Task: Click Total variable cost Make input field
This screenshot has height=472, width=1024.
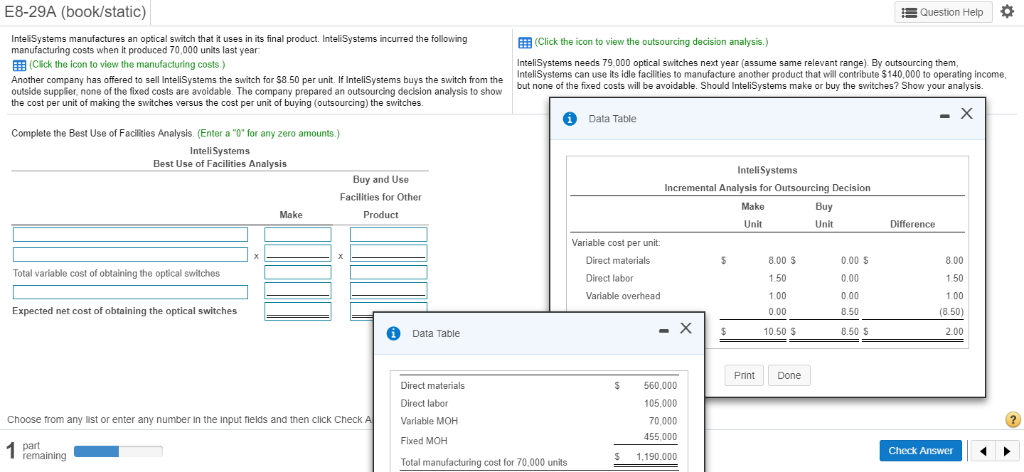Action: [x=298, y=272]
